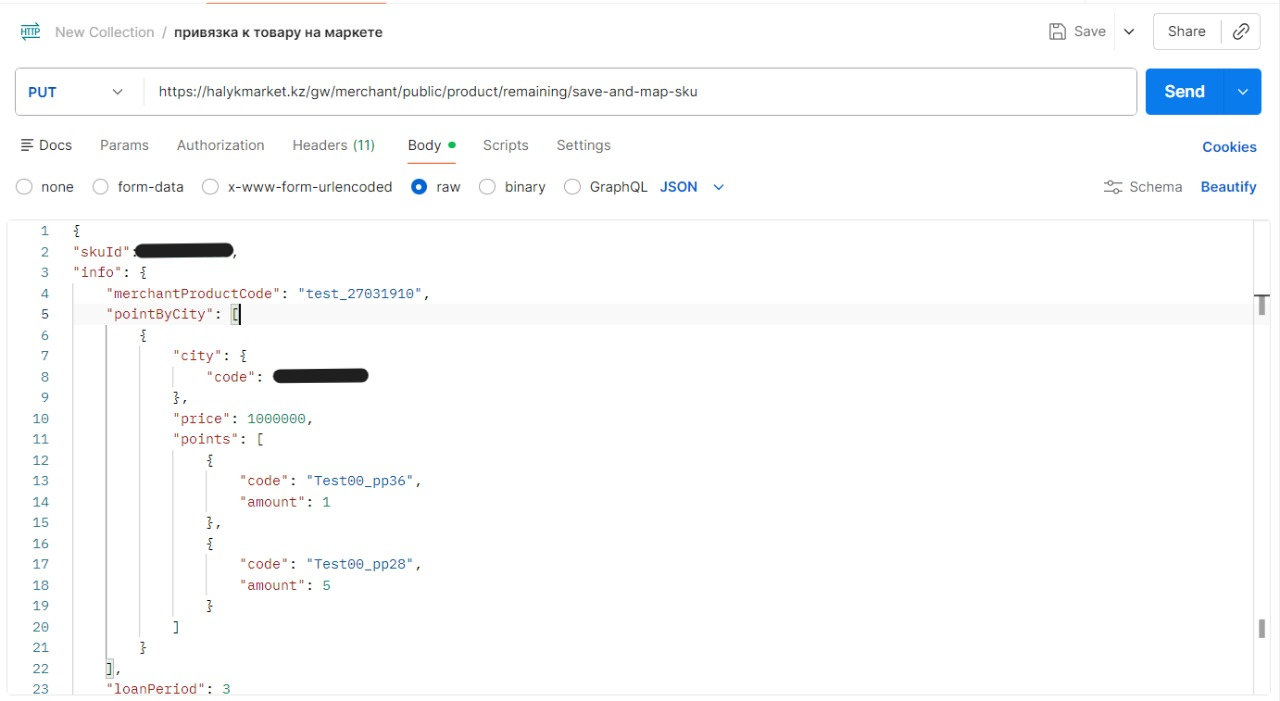1280x701 pixels.
Task: Expand the Save options arrow
Action: 1129,31
